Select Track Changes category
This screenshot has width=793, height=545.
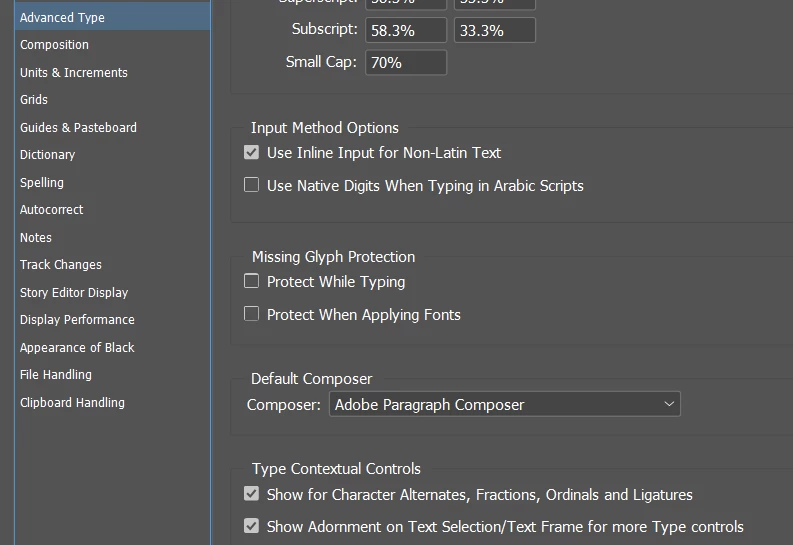click(x=61, y=265)
